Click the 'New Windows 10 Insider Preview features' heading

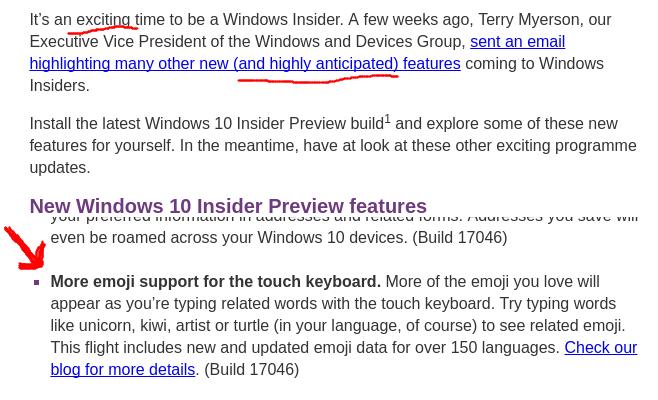[228, 207]
